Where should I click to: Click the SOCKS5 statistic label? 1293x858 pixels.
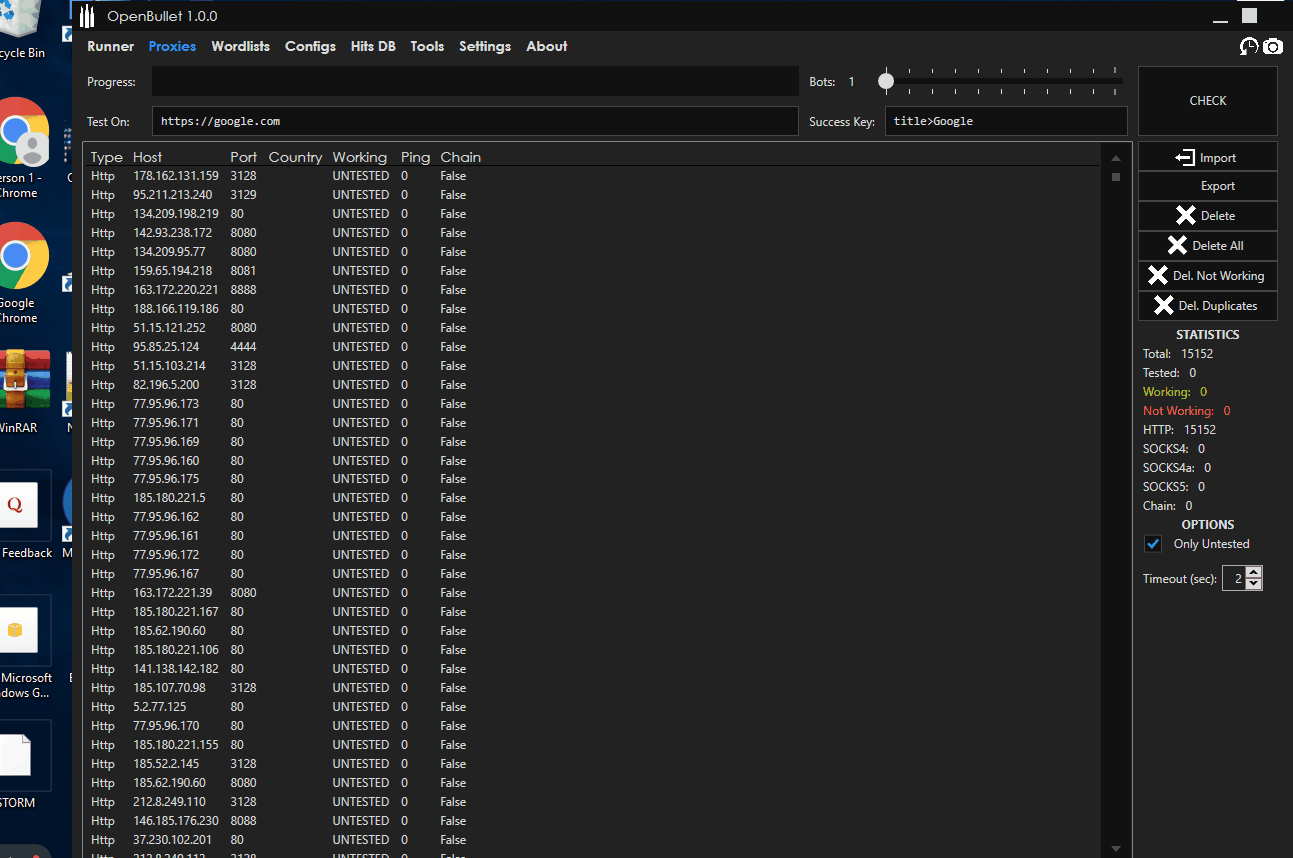click(x=1166, y=487)
